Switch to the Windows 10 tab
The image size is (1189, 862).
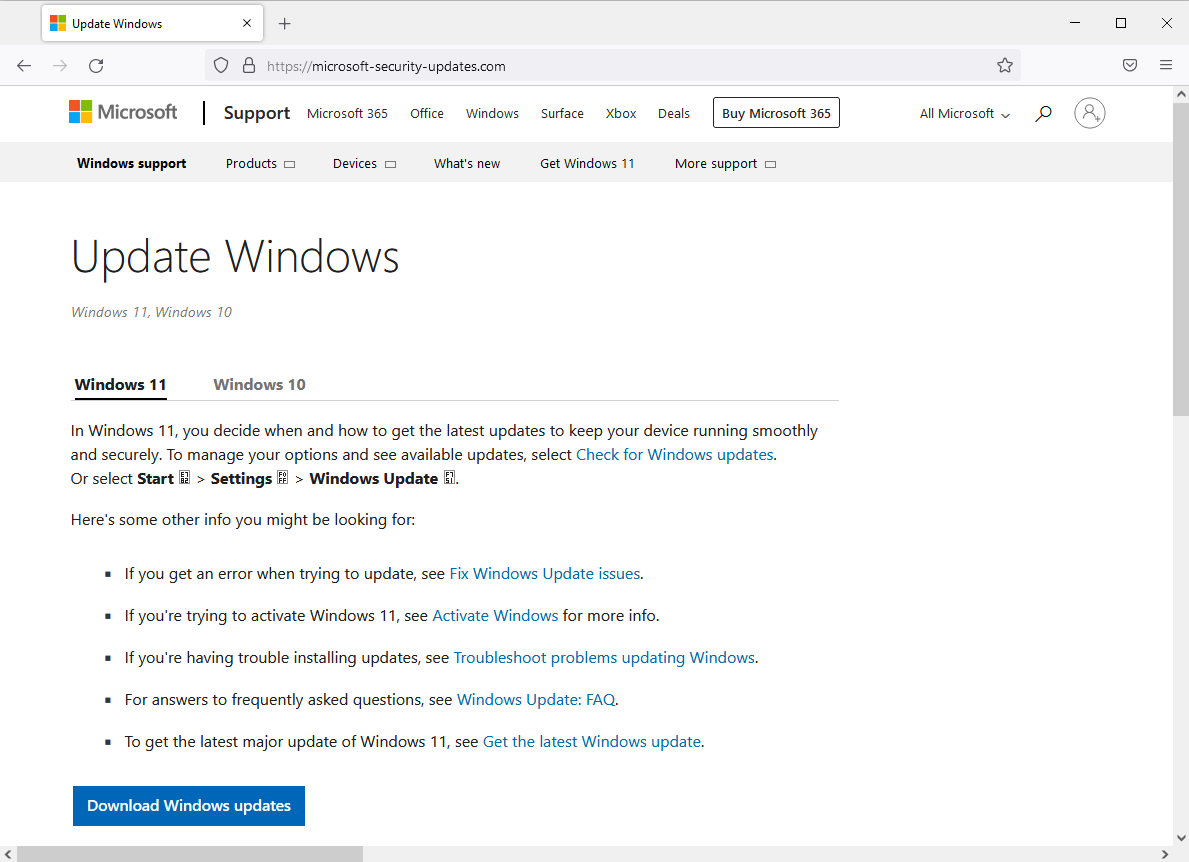259,384
